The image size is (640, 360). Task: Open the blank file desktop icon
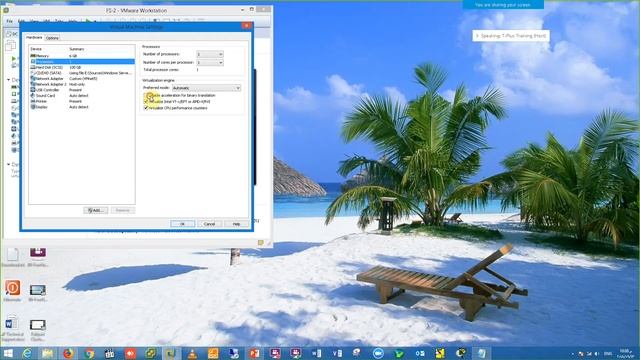(x=12, y=255)
